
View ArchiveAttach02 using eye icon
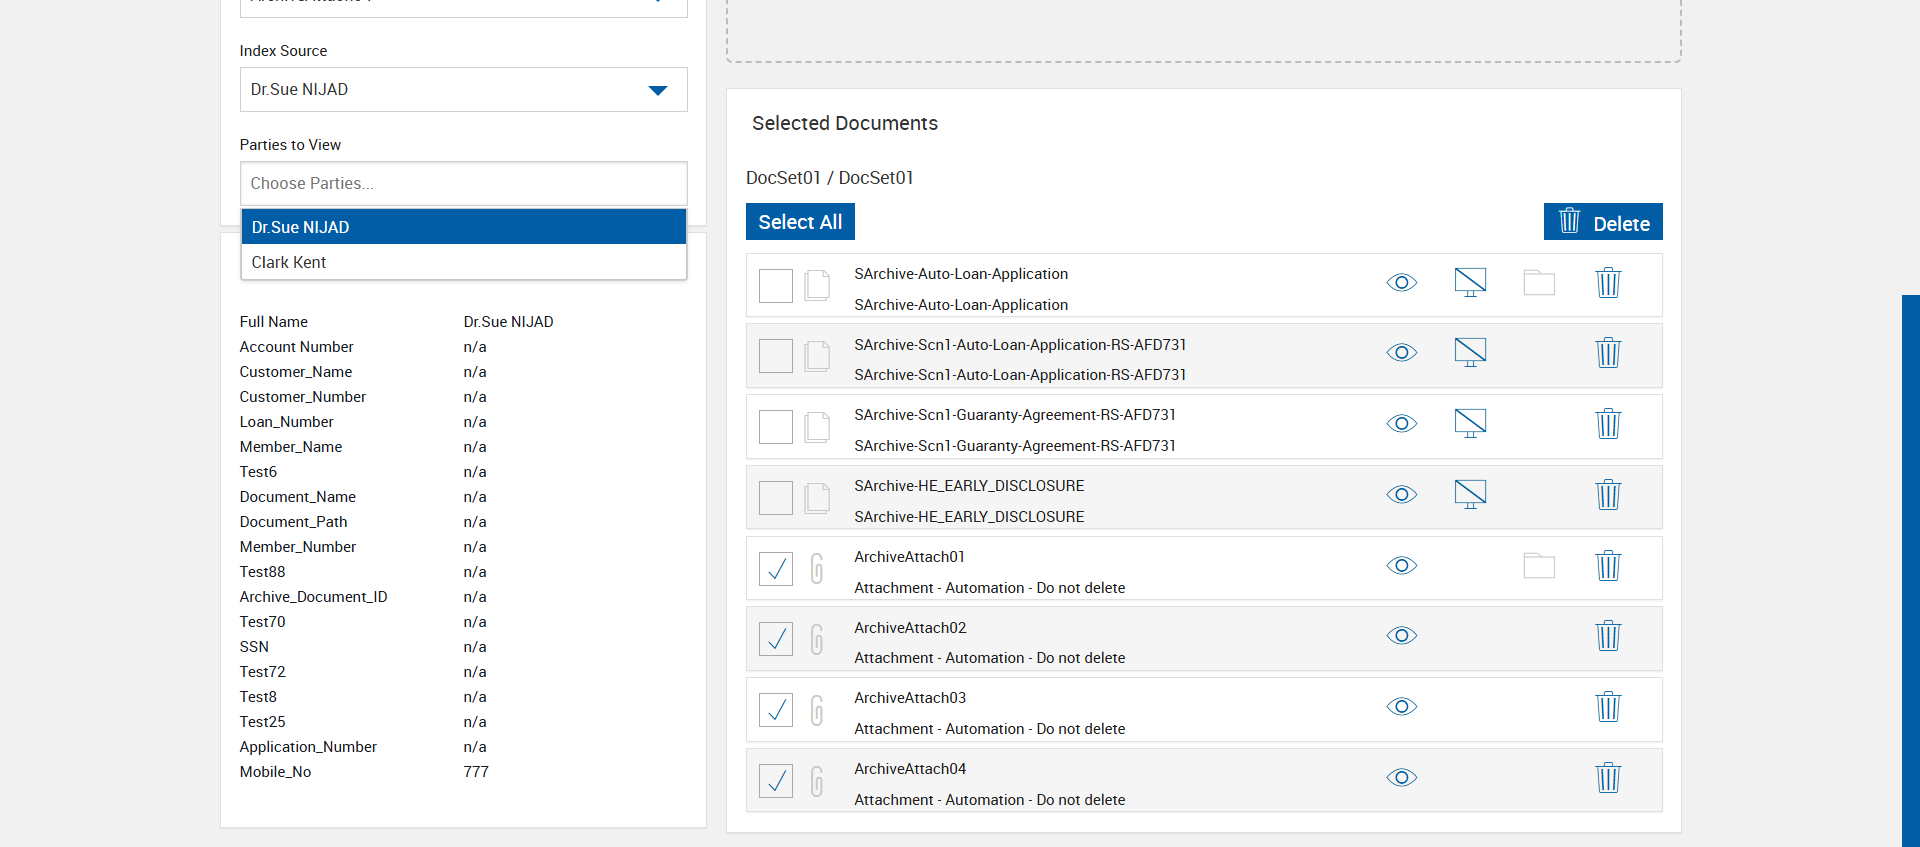1401,636
